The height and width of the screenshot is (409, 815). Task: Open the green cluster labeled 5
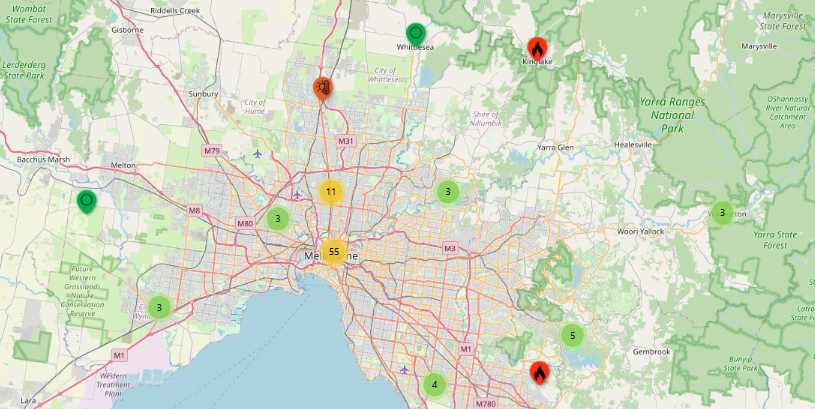(x=572, y=335)
